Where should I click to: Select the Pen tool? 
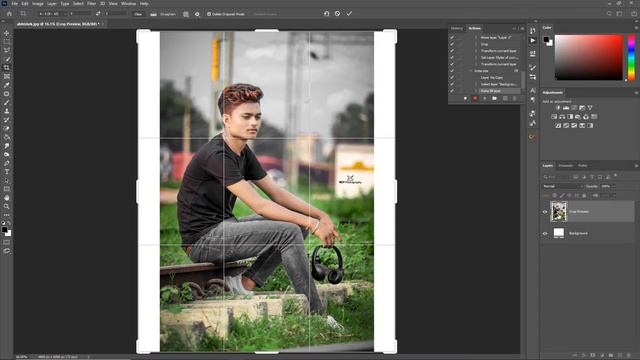pos(7,163)
